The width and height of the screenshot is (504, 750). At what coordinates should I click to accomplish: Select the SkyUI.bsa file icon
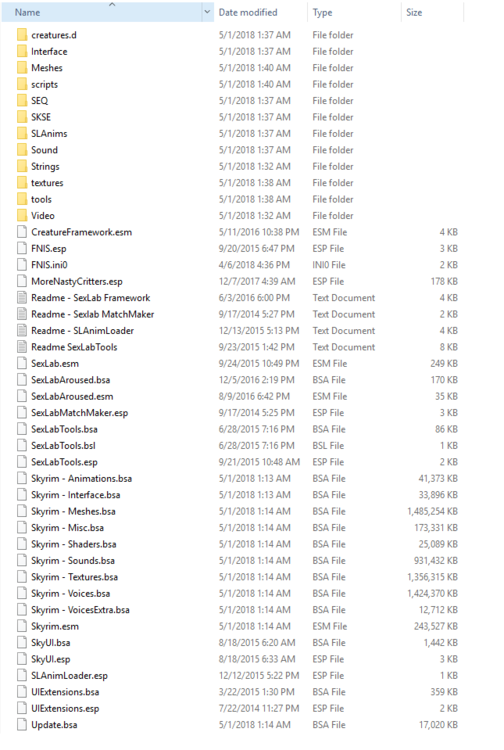pos(22,642)
